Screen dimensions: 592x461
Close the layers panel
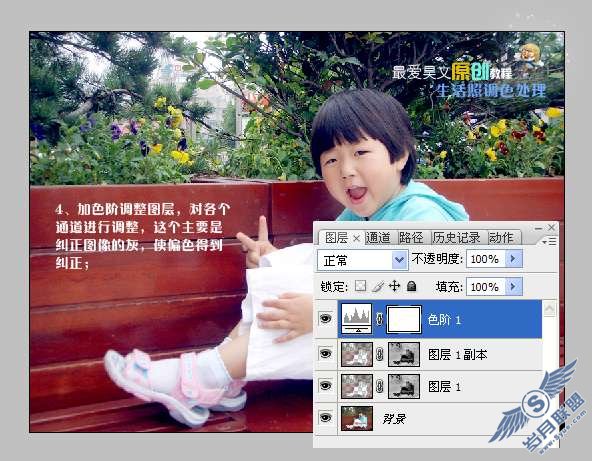tap(552, 227)
